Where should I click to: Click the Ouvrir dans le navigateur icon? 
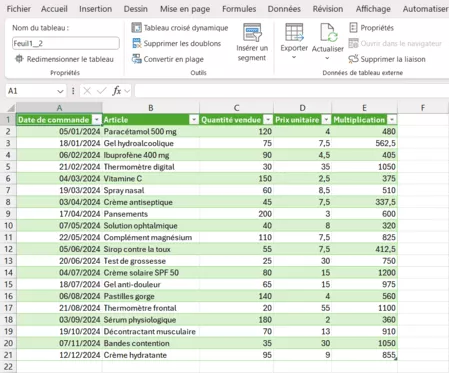click(x=353, y=43)
